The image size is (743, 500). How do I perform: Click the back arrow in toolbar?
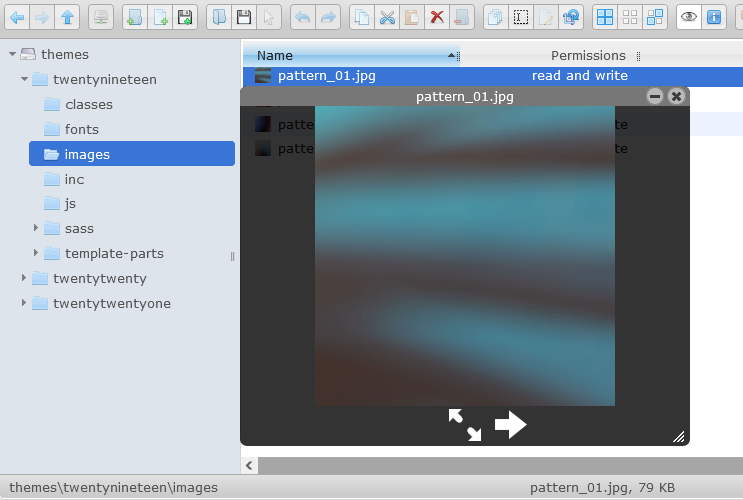[17, 17]
